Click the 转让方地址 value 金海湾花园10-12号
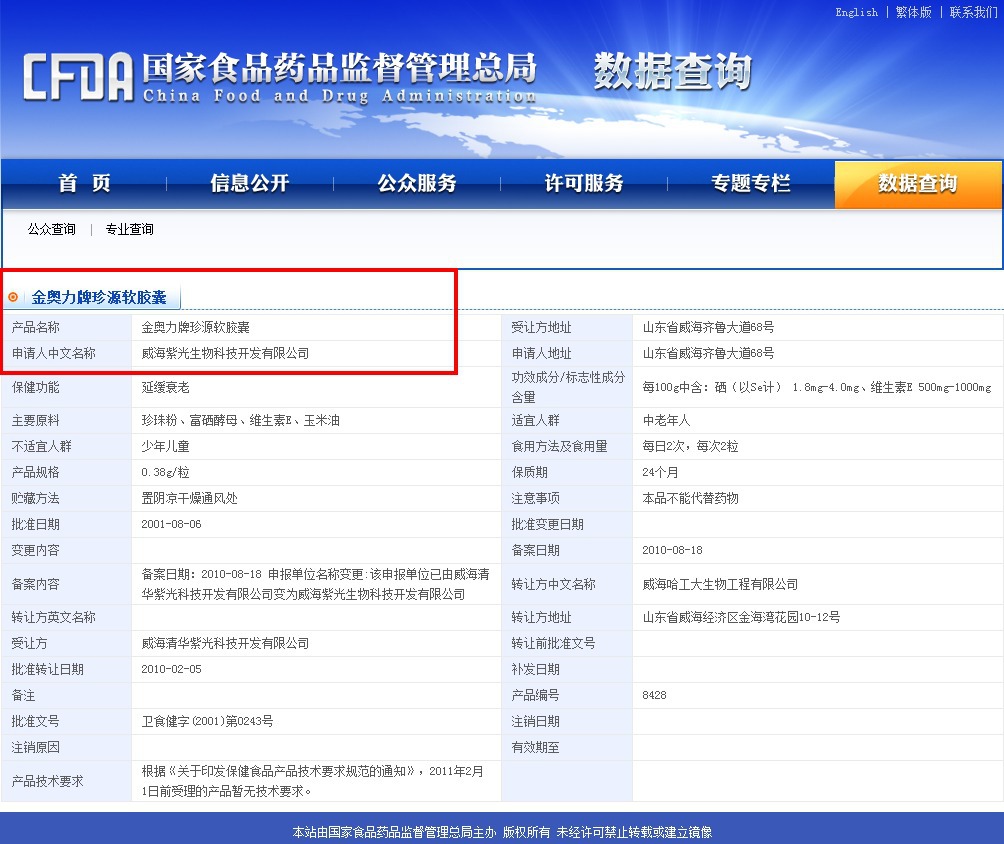1004x844 pixels. (741, 617)
